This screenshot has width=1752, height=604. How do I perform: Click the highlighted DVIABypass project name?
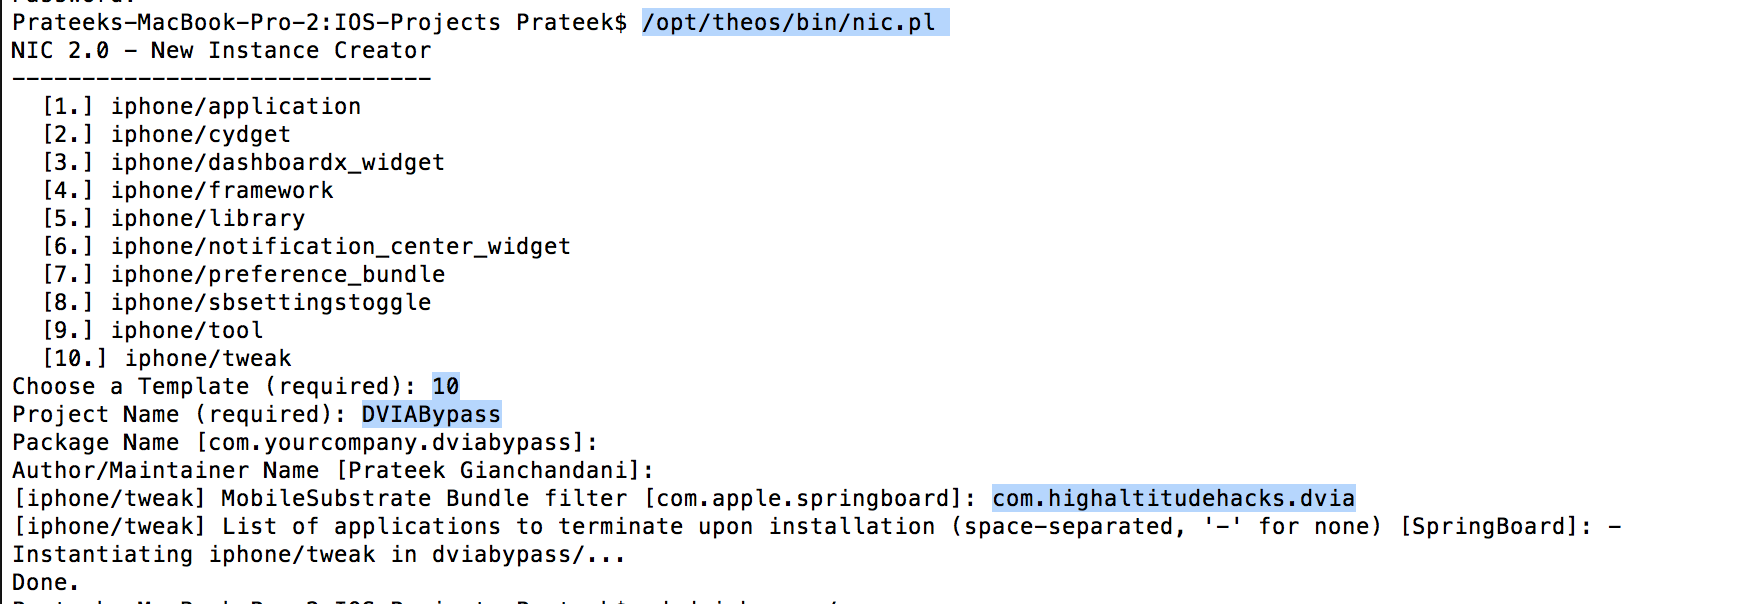click(x=431, y=414)
